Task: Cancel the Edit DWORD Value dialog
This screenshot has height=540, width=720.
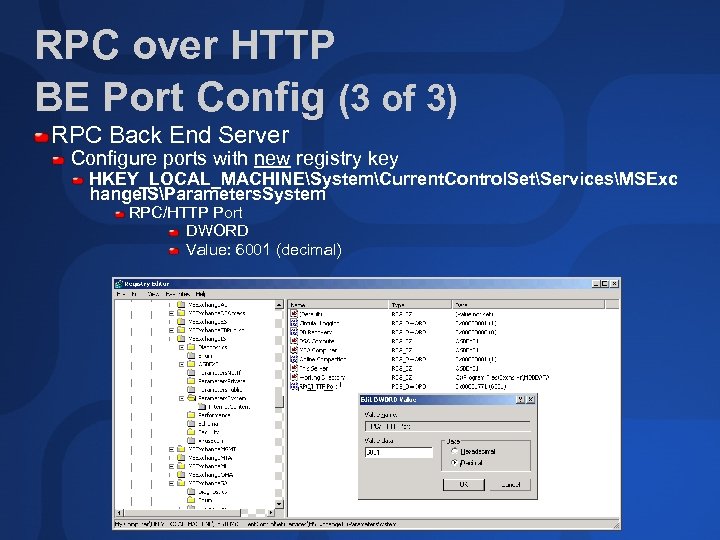Action: tap(511, 484)
